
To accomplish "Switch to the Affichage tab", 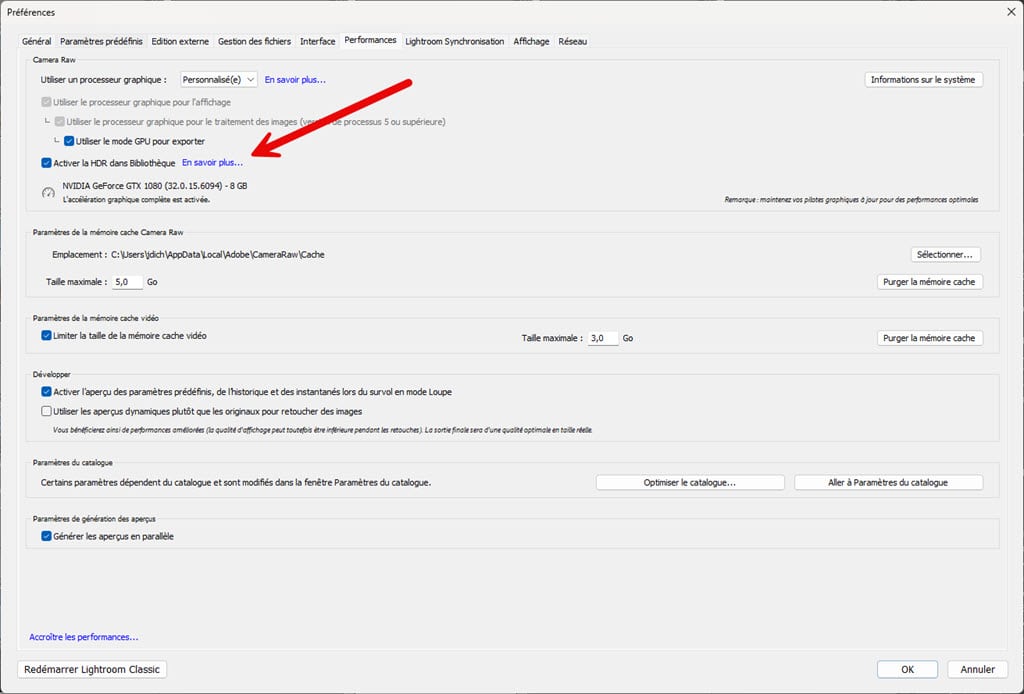I will [531, 41].
